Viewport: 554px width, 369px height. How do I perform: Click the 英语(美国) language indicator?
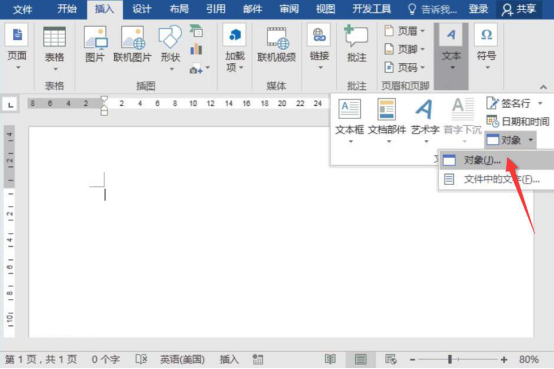[x=182, y=359]
